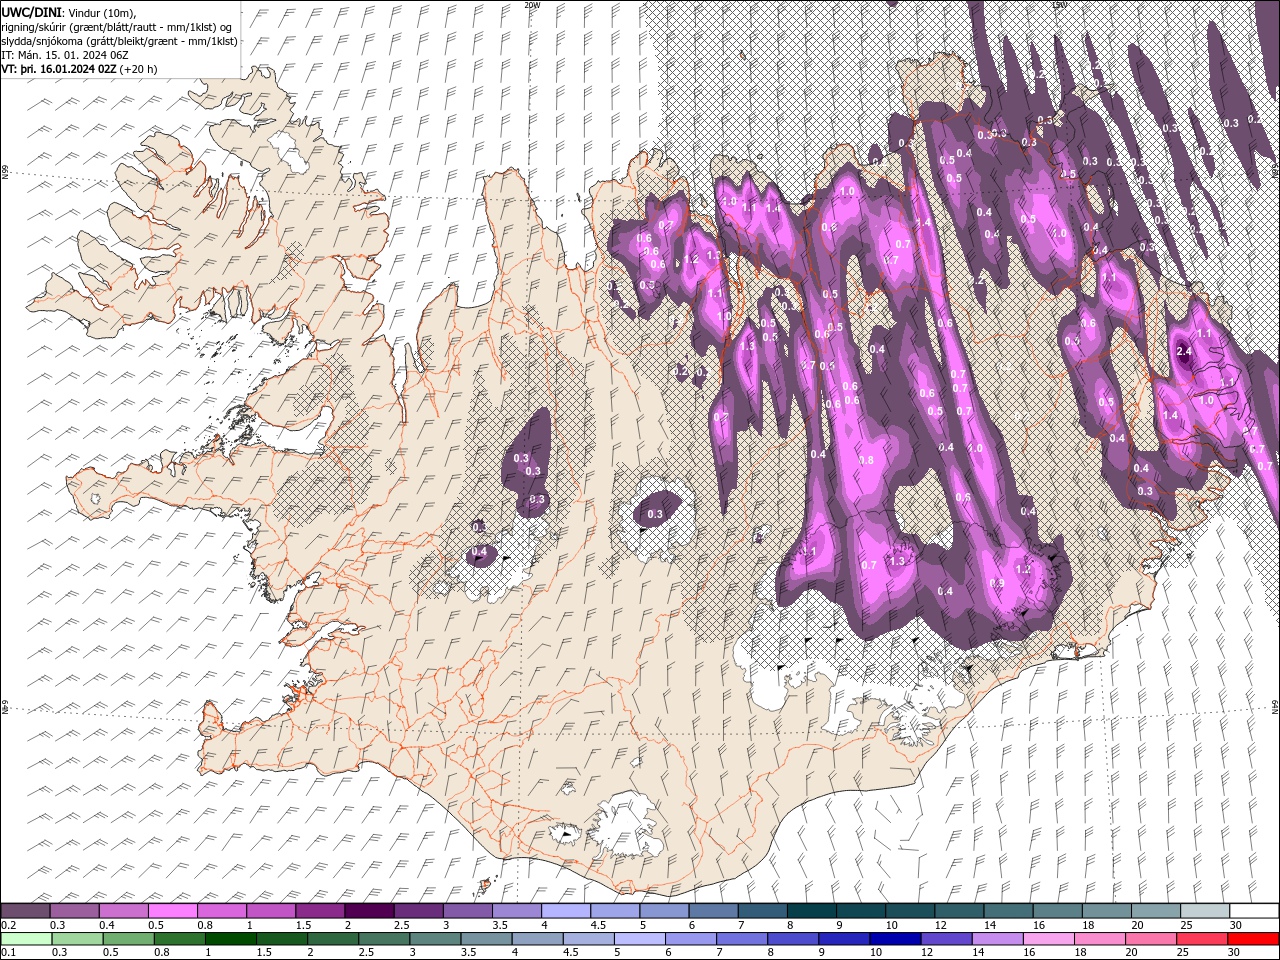The image size is (1280, 960).
Task: Pick bottom-row red-pink swatch labeled 25
Action: point(1202,939)
